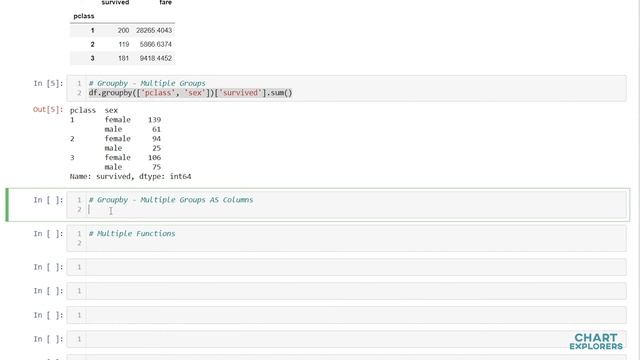The image size is (640, 360).
Task: Click the value 94 for class 2 female
Action: pos(156,138)
